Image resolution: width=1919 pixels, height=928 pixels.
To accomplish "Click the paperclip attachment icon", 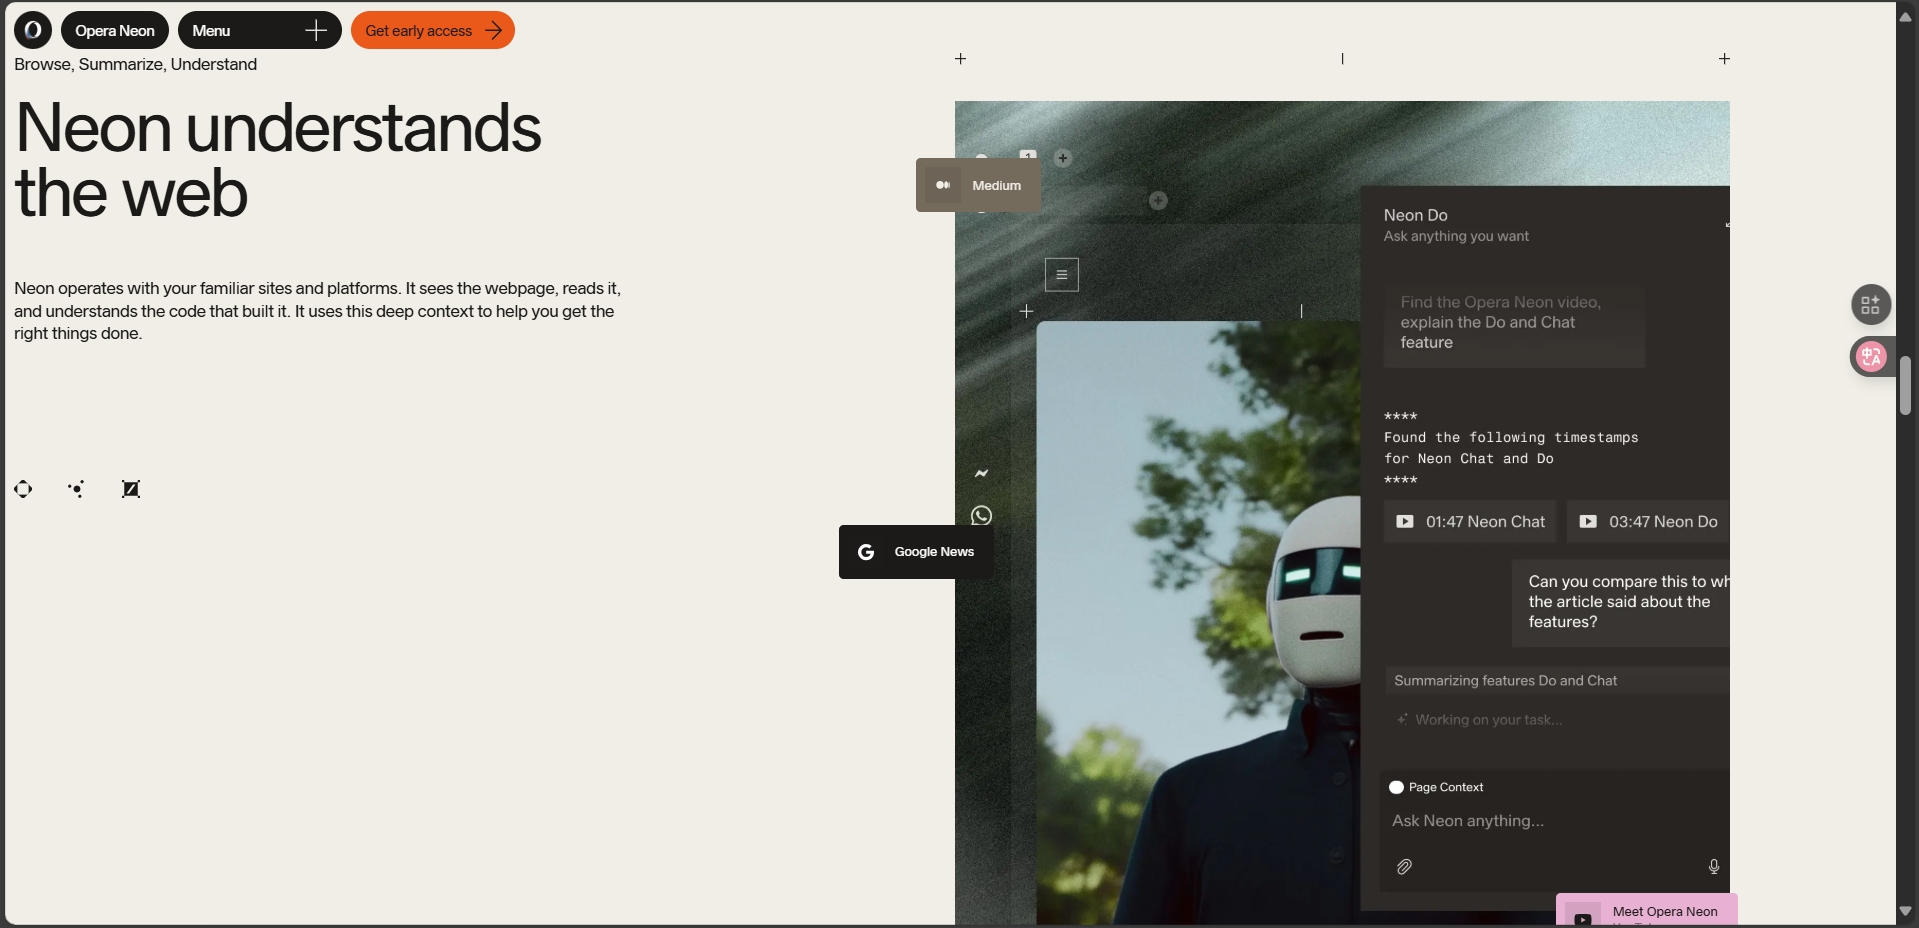I will (x=1404, y=867).
